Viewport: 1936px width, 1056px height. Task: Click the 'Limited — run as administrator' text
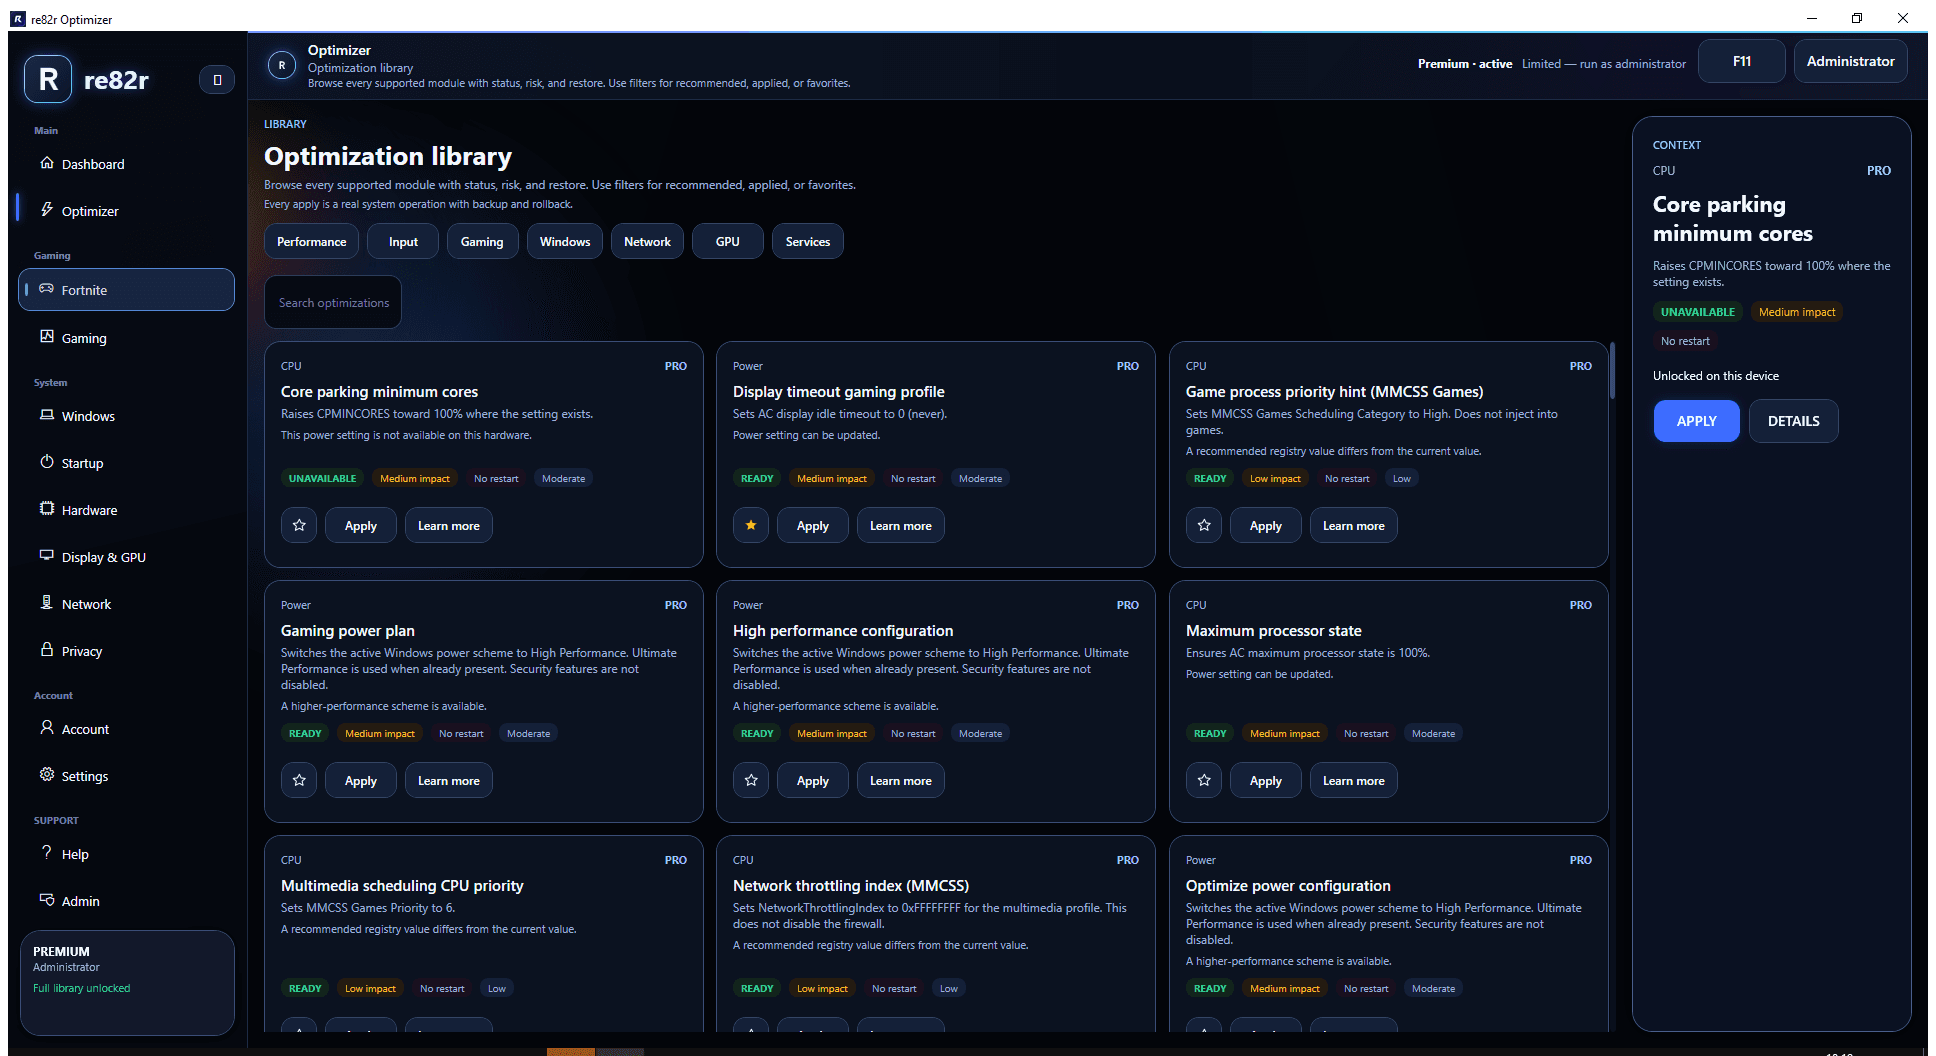tap(1604, 64)
